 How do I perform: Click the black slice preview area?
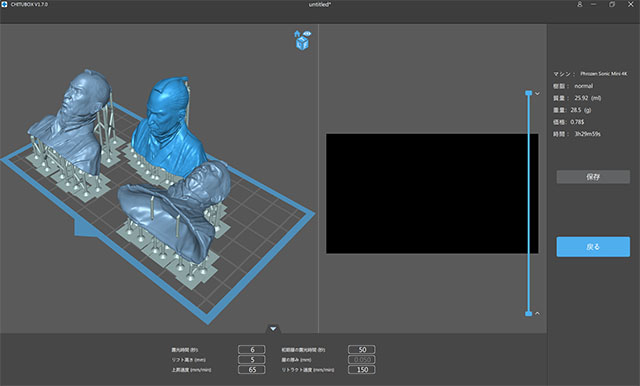pos(432,193)
